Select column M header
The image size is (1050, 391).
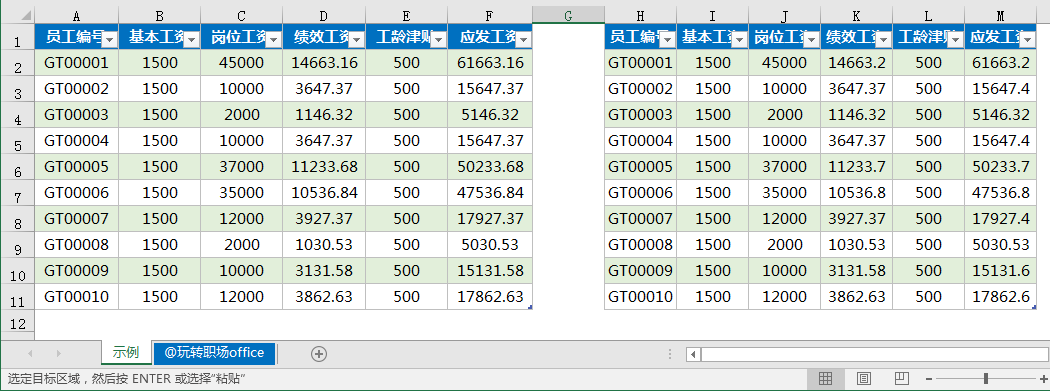point(1000,15)
